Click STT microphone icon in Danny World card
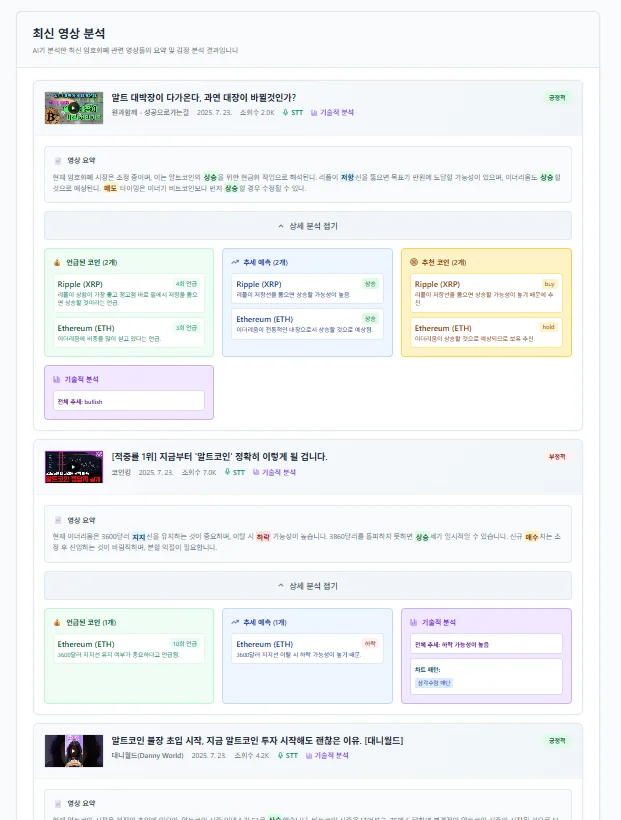This screenshot has height=820, width=621. (x=280, y=755)
